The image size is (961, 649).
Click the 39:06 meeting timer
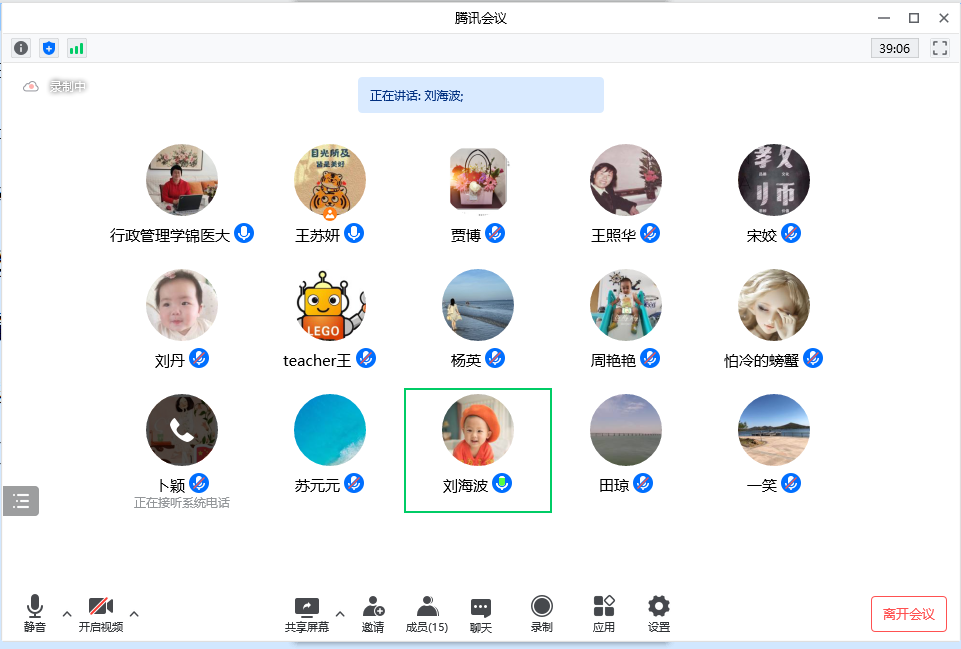[x=894, y=48]
